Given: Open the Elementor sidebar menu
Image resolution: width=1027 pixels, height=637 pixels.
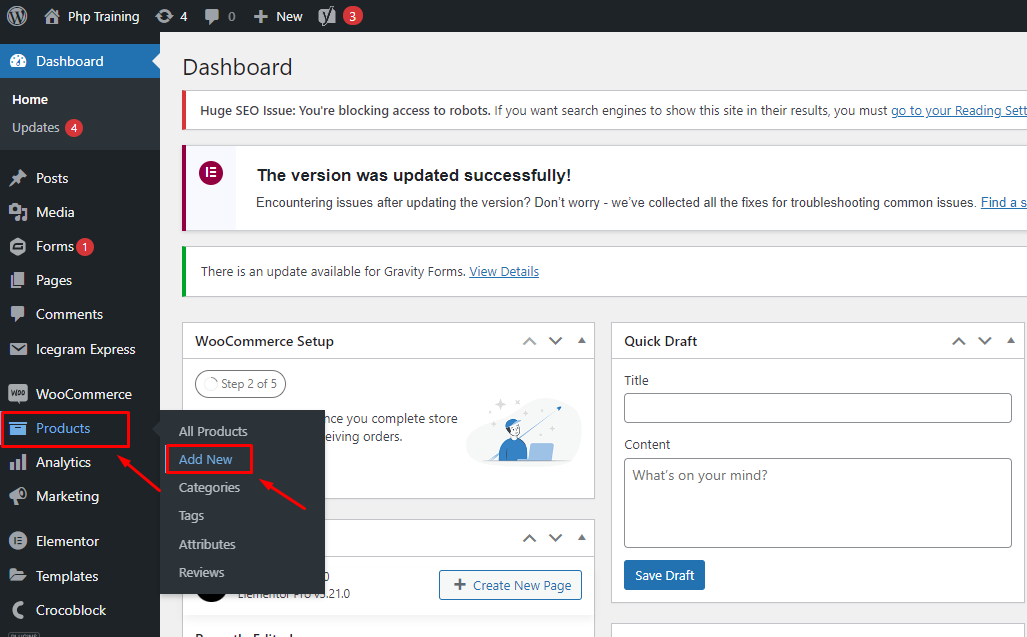Looking at the screenshot, I should pos(67,541).
